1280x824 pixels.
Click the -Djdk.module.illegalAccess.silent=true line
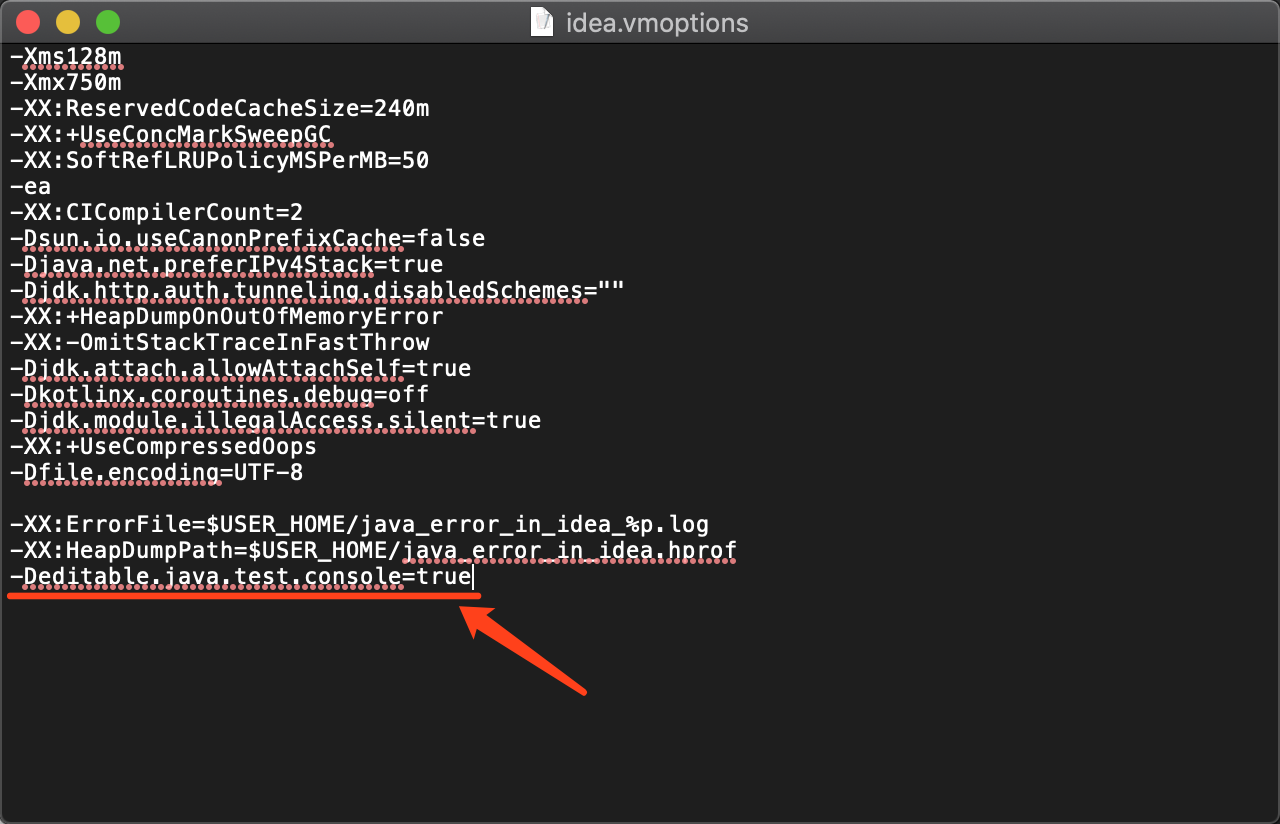pyautogui.click(x=276, y=420)
